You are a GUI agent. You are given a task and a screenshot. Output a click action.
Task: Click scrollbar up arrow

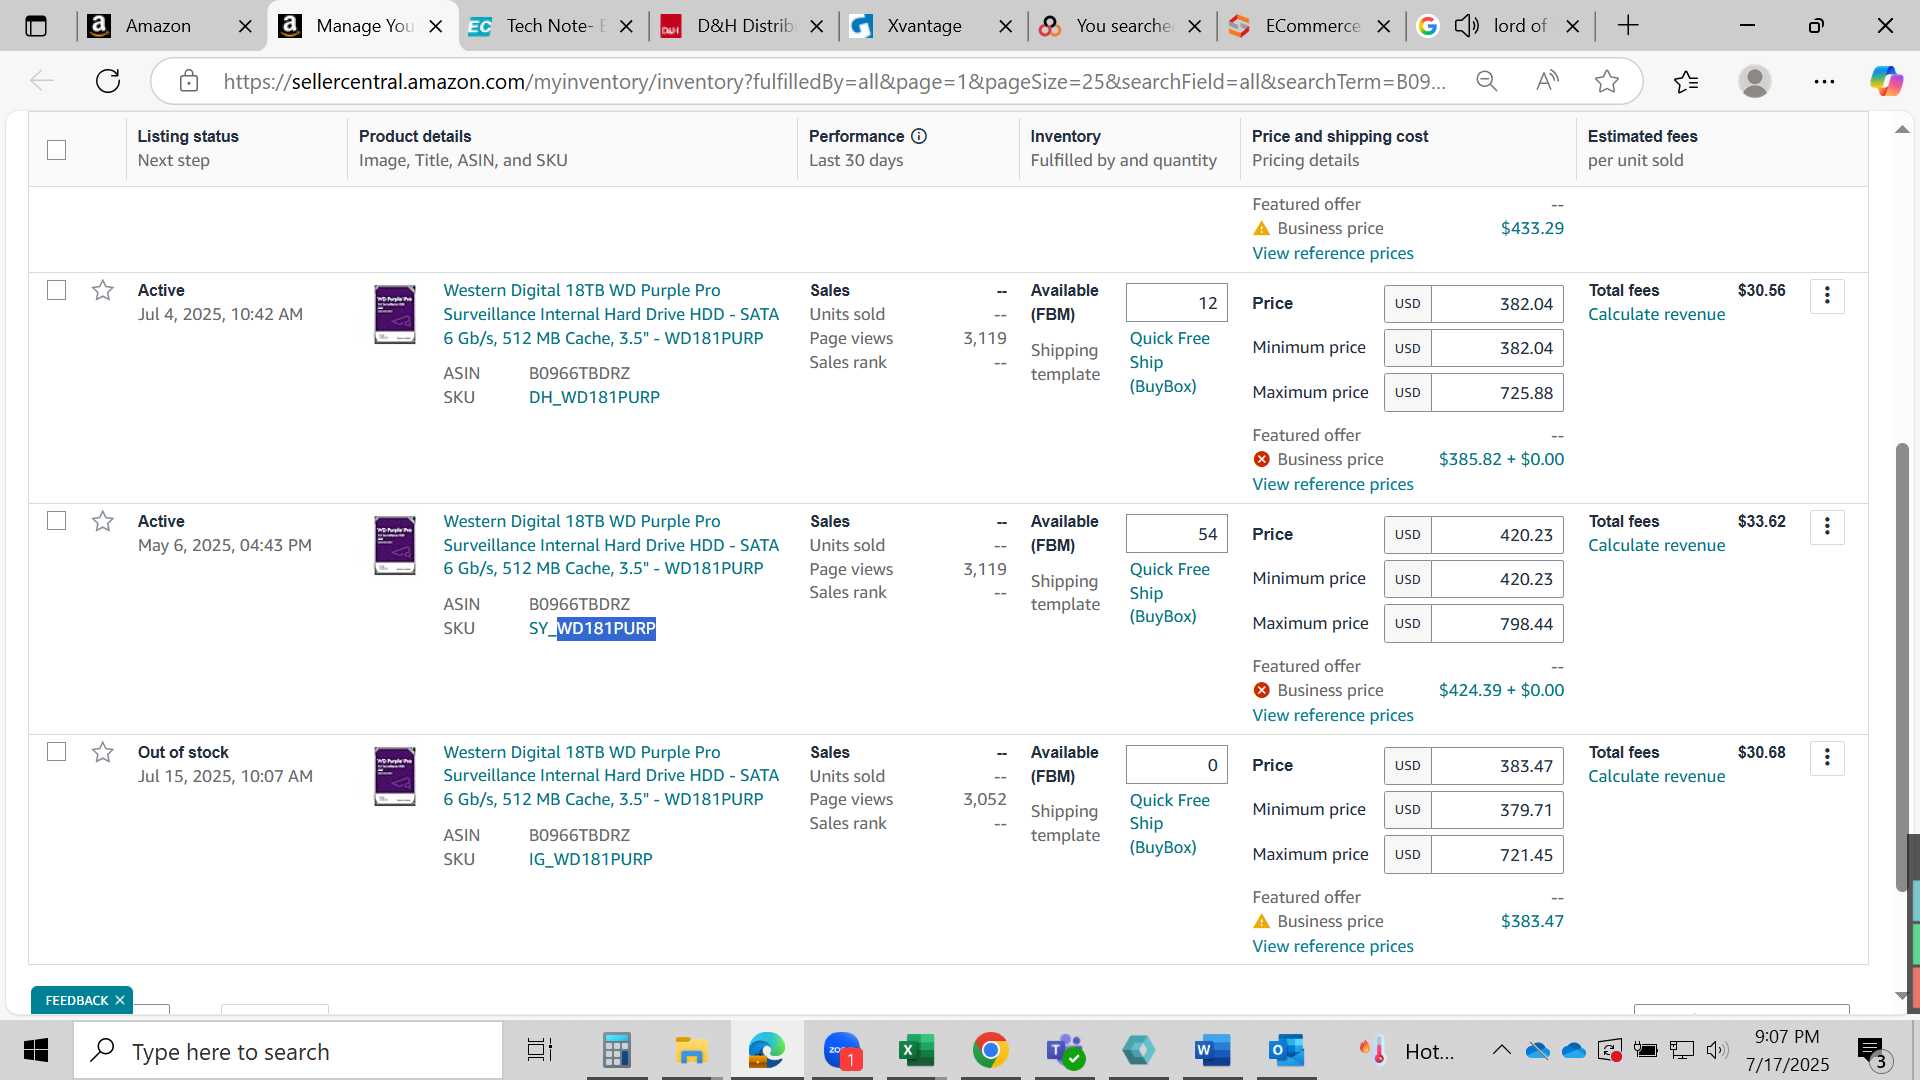(x=1902, y=130)
